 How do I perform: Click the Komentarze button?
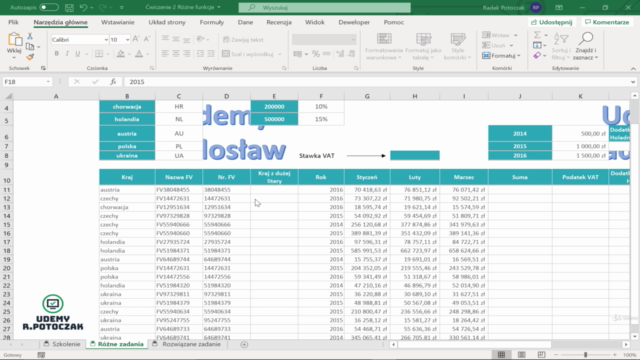[x=607, y=22]
